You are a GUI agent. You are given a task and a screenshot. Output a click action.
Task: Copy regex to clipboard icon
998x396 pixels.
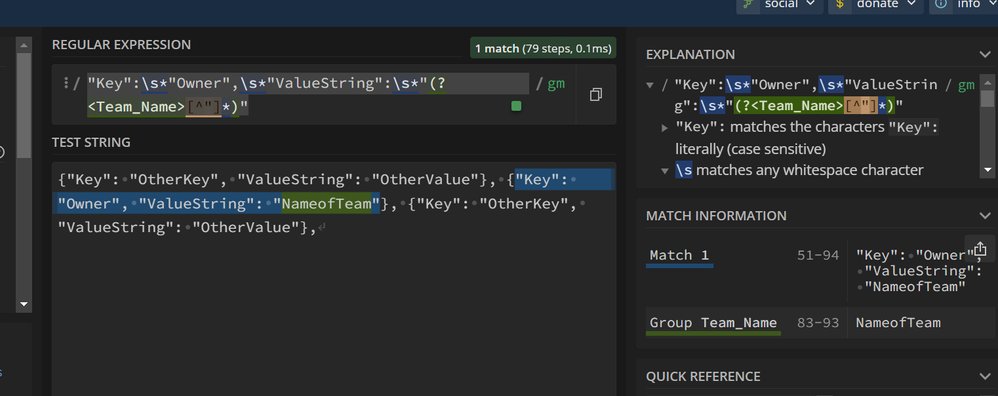(x=596, y=95)
